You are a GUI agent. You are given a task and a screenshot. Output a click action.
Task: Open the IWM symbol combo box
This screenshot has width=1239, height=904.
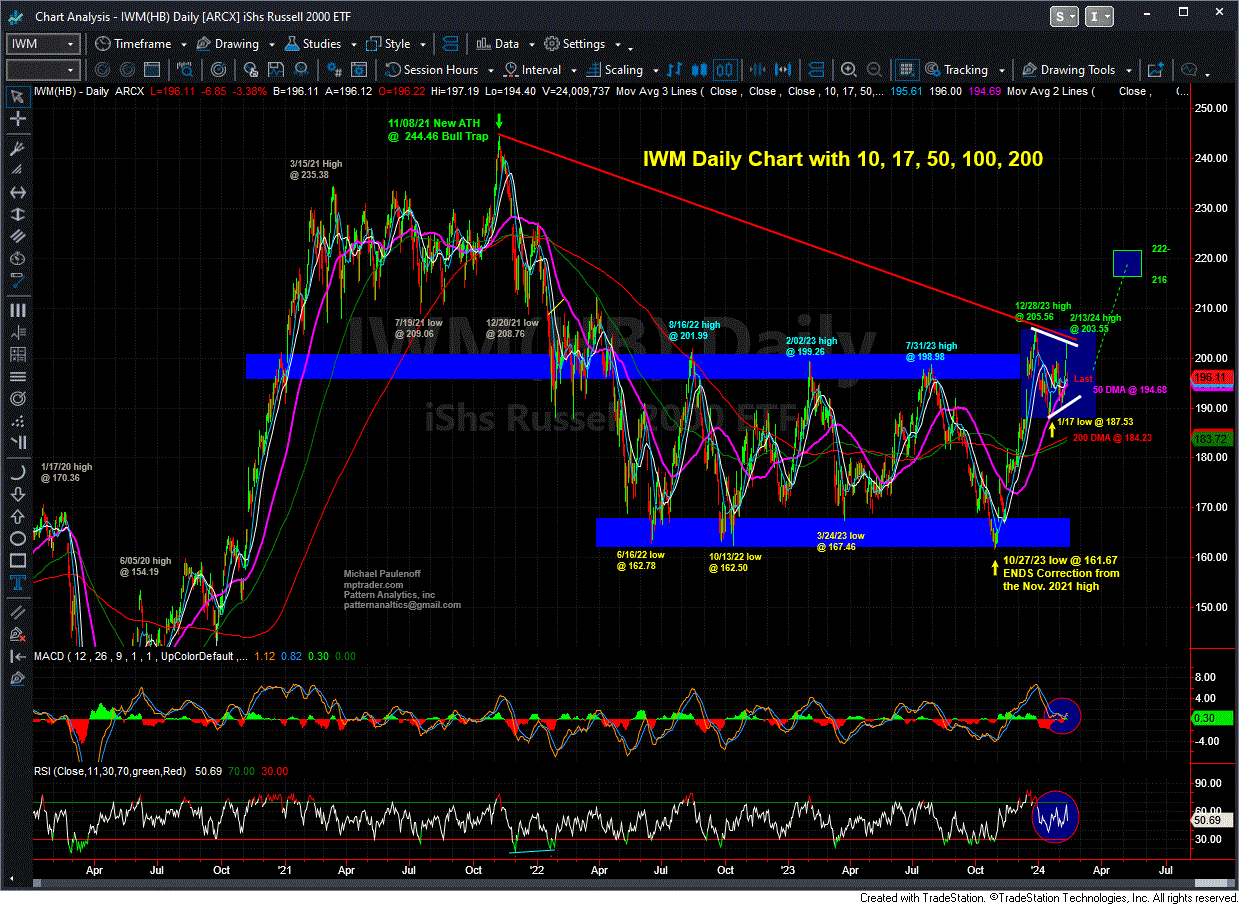[x=43, y=43]
